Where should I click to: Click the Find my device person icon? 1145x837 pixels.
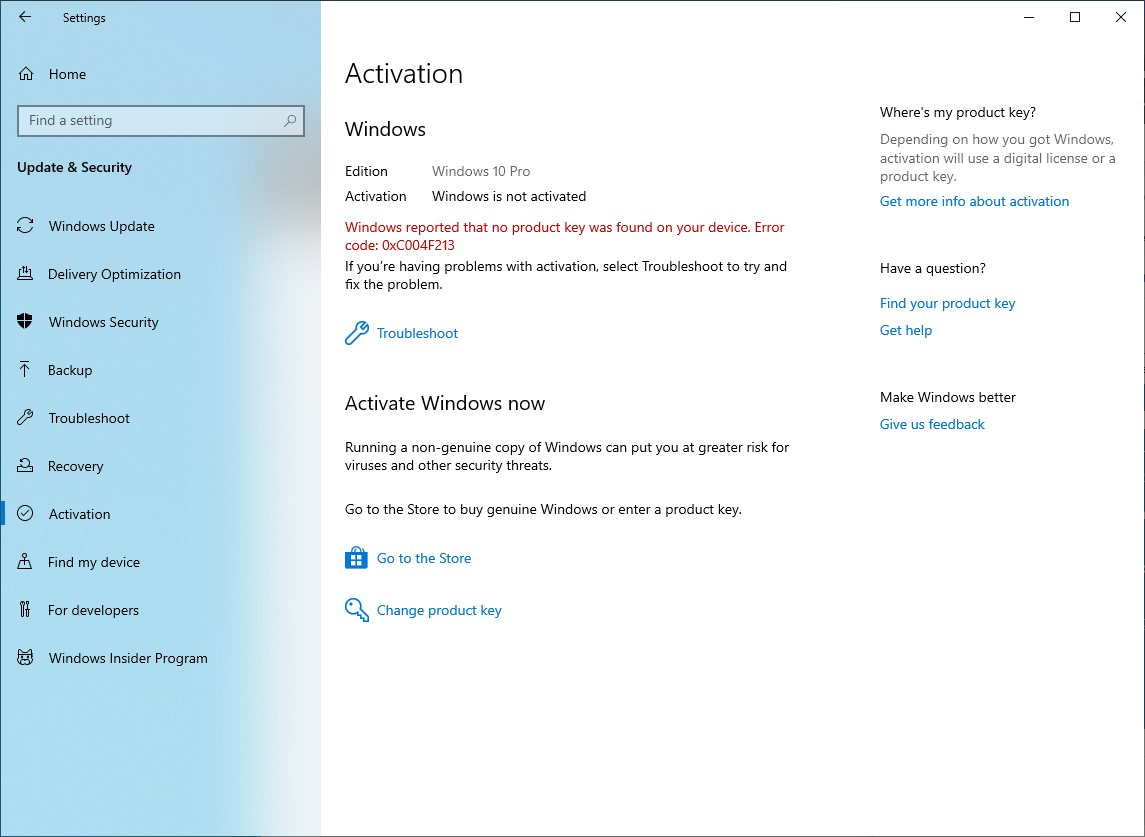[x=25, y=562]
